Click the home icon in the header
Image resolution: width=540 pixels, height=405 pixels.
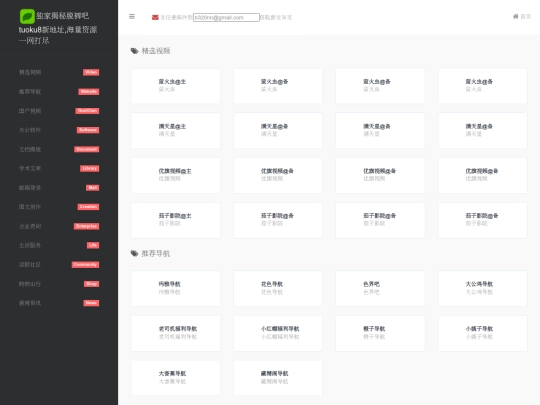(516, 17)
